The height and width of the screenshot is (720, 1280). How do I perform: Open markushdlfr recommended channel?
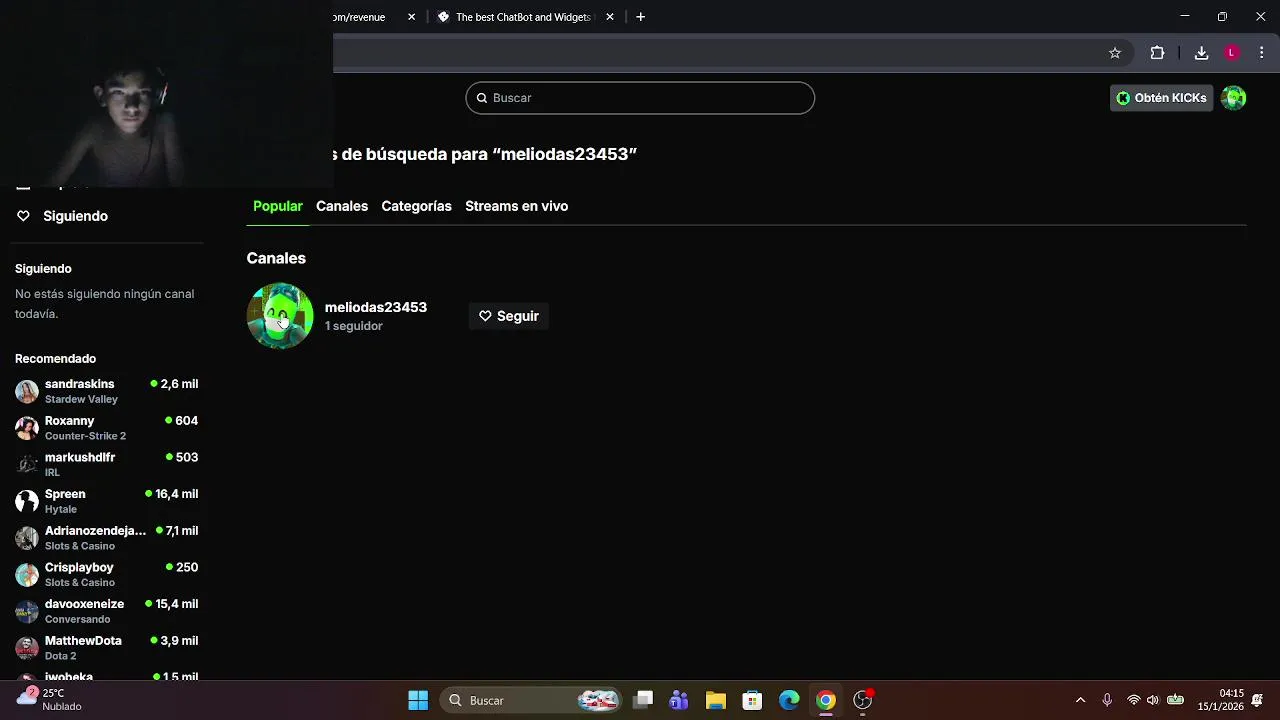tap(107, 464)
